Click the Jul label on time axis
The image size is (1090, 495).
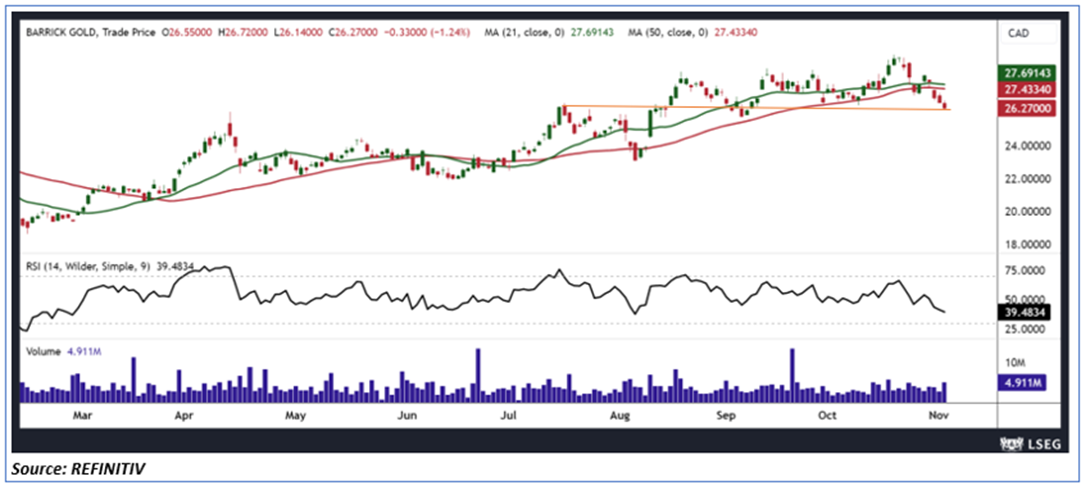pos(509,416)
